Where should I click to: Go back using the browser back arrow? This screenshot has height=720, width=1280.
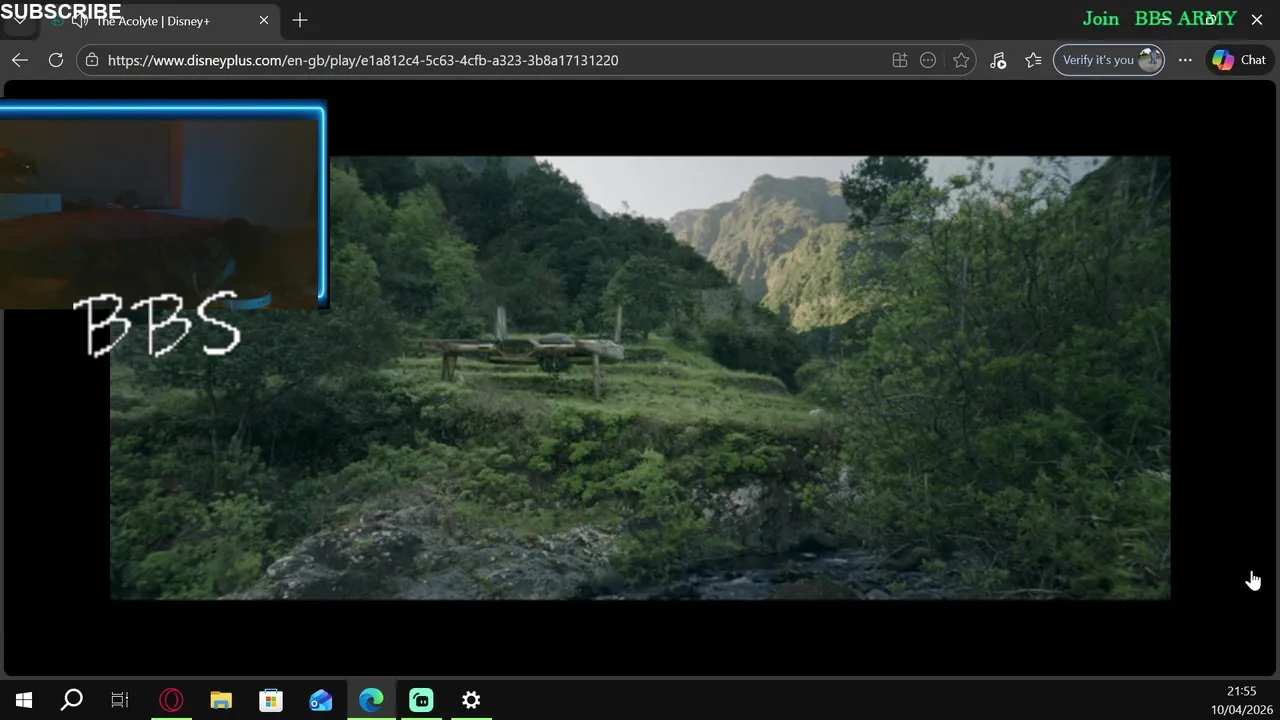[20, 60]
